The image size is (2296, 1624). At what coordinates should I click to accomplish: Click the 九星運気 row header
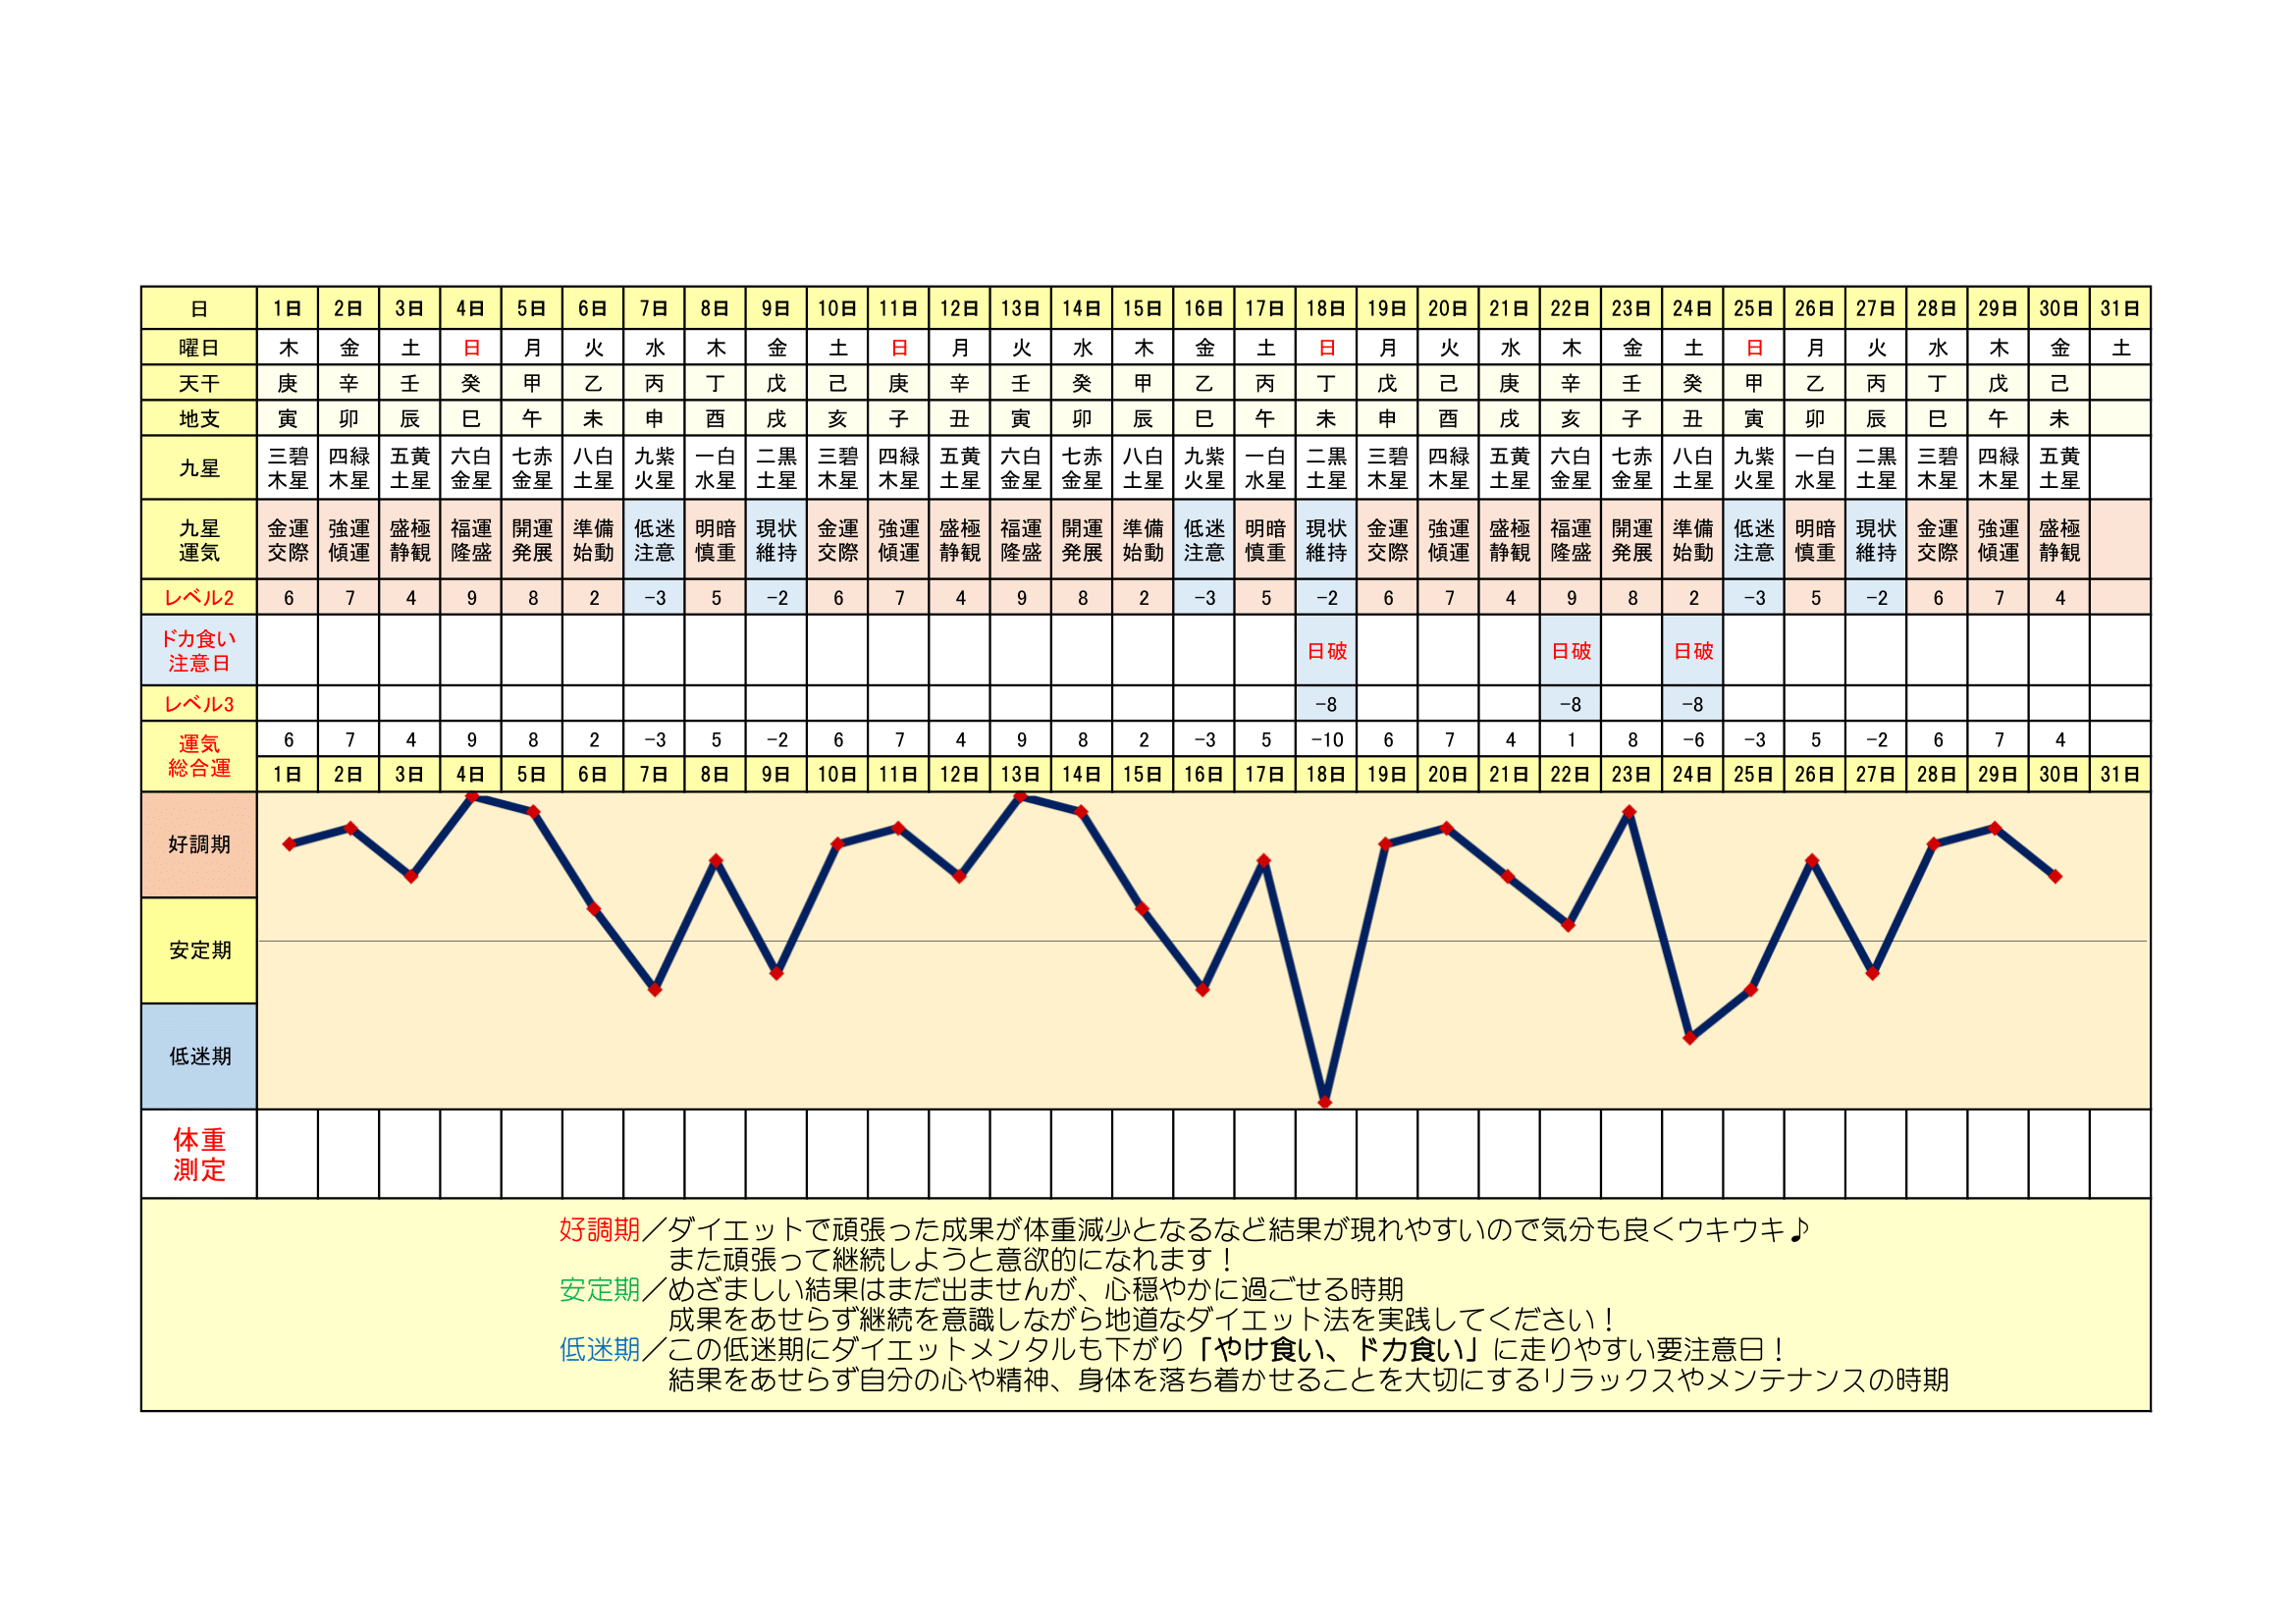199,540
